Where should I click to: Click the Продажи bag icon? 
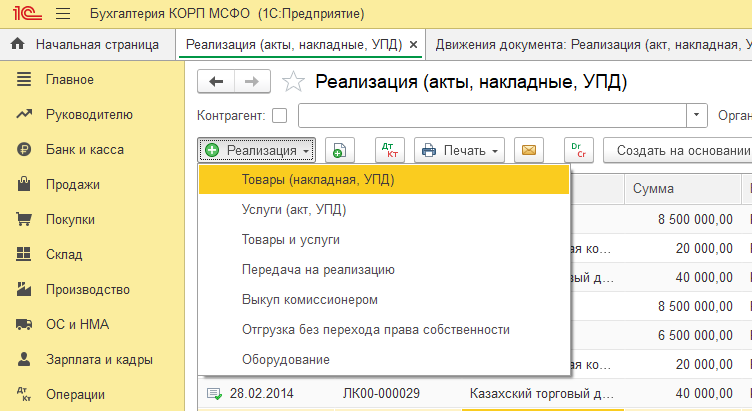(x=24, y=184)
